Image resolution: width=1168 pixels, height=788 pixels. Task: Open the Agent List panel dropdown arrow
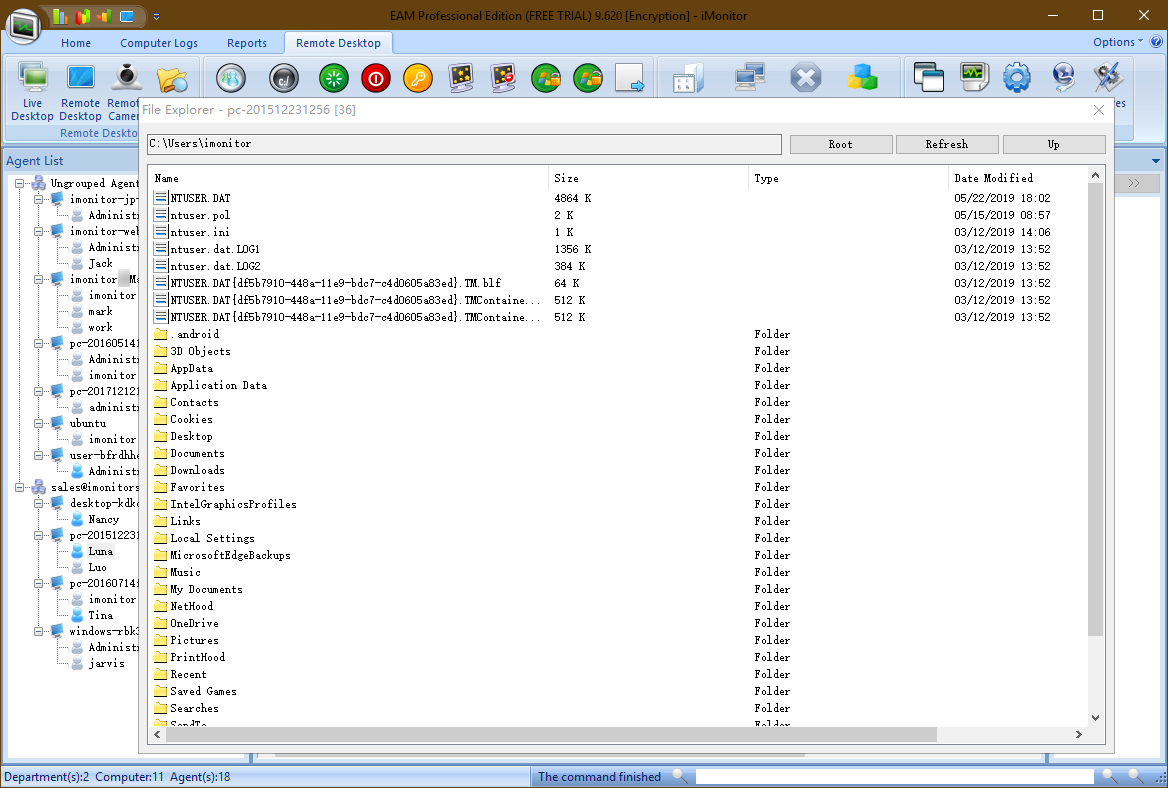1155,161
